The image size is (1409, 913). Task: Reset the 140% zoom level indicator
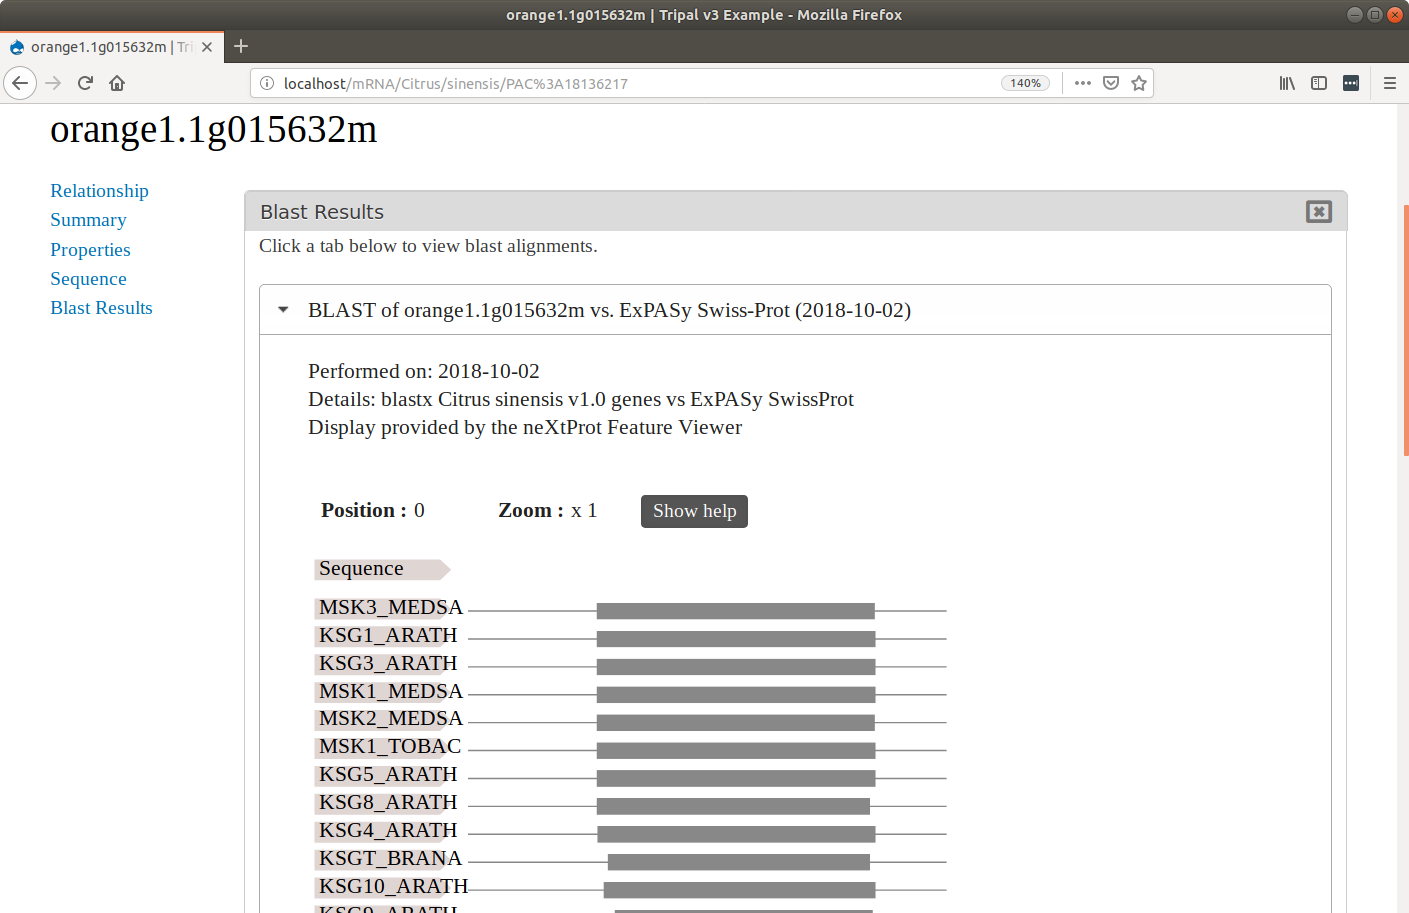pyautogui.click(x=1025, y=83)
